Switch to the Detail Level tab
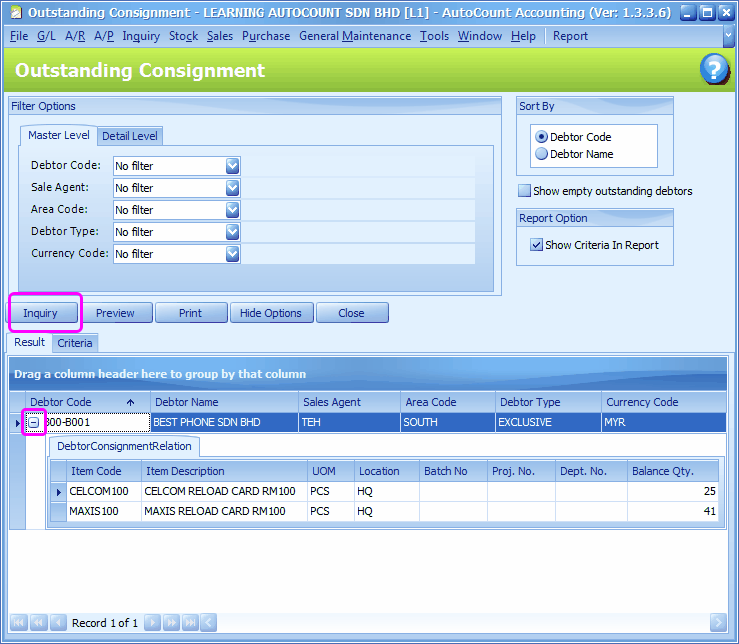The height and width of the screenshot is (644, 739). click(130, 136)
